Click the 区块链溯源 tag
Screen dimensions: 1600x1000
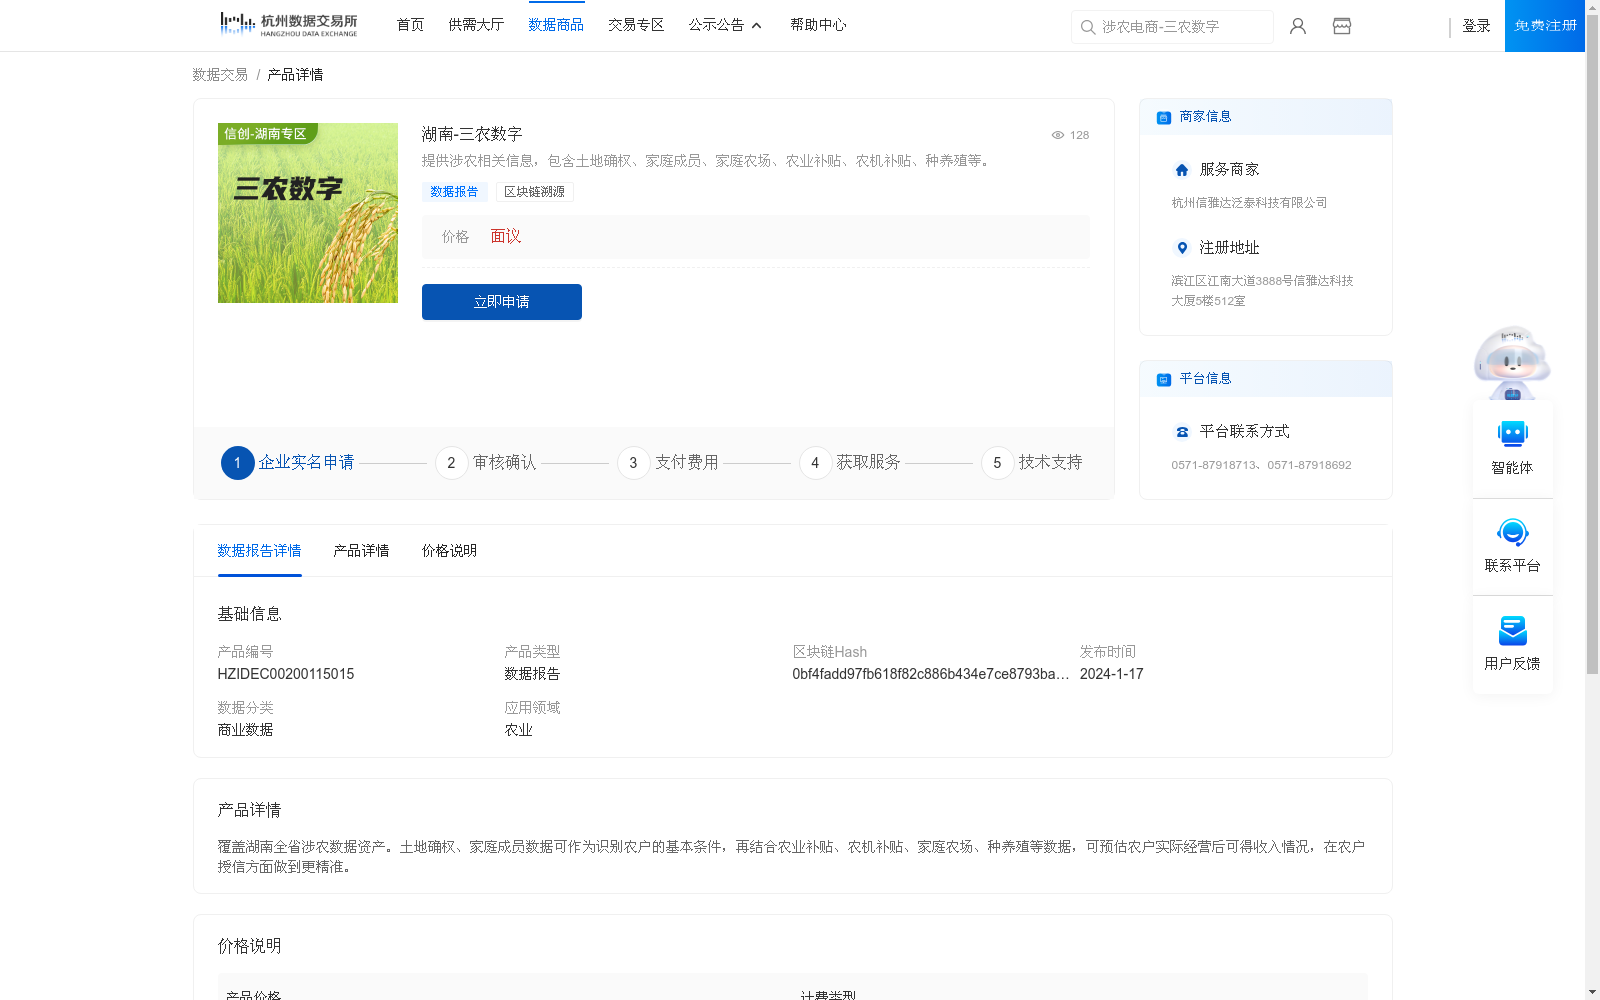pos(534,192)
